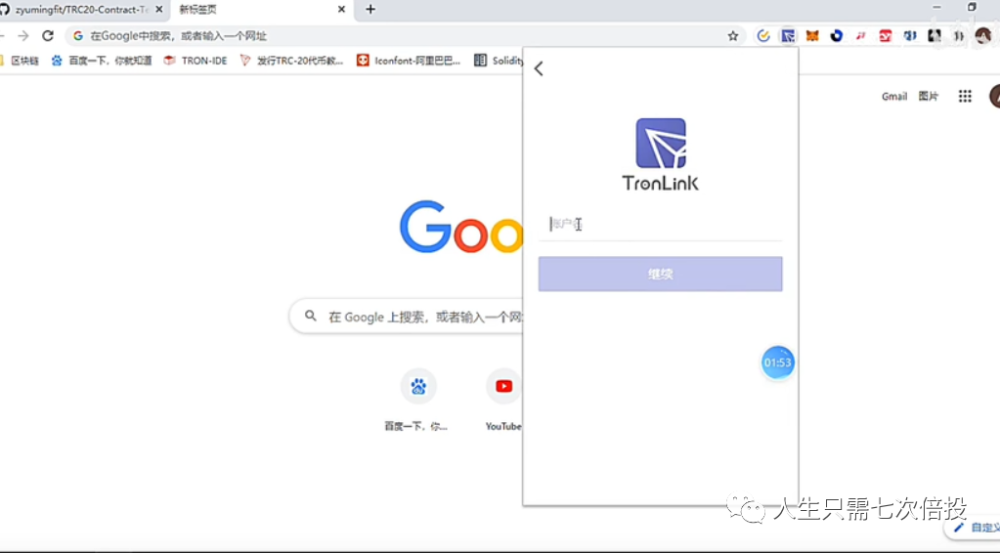Reload the page with refresh button
The image size is (1000, 553).
coord(48,36)
